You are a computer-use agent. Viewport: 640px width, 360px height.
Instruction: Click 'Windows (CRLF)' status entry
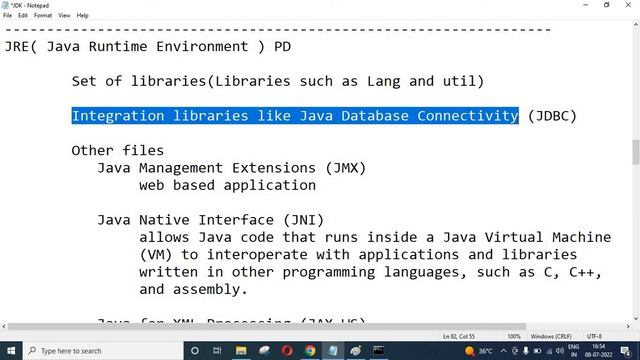tap(551, 336)
